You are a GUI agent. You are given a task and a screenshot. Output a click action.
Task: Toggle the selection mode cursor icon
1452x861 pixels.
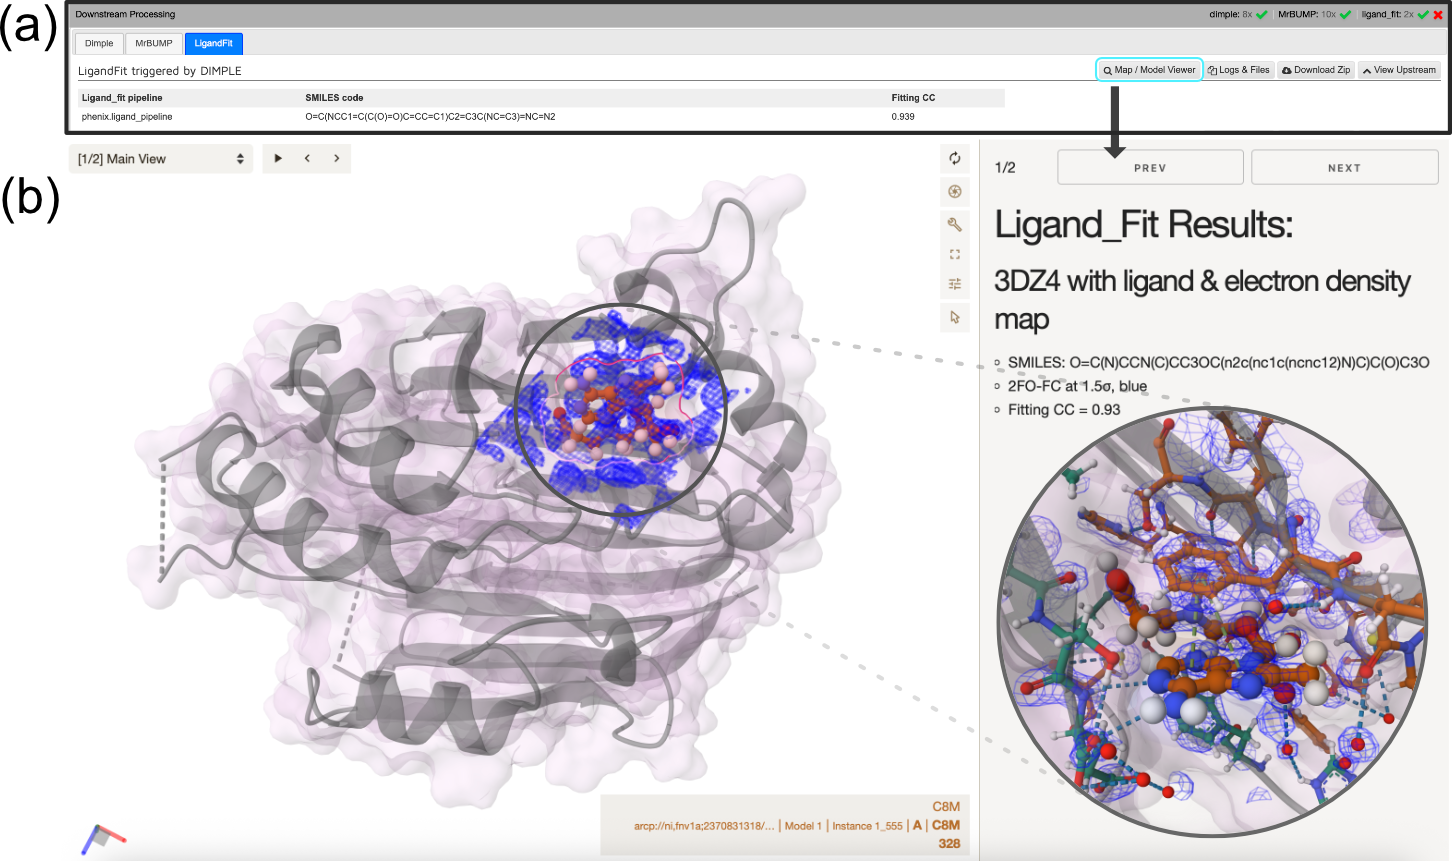[x=955, y=317]
